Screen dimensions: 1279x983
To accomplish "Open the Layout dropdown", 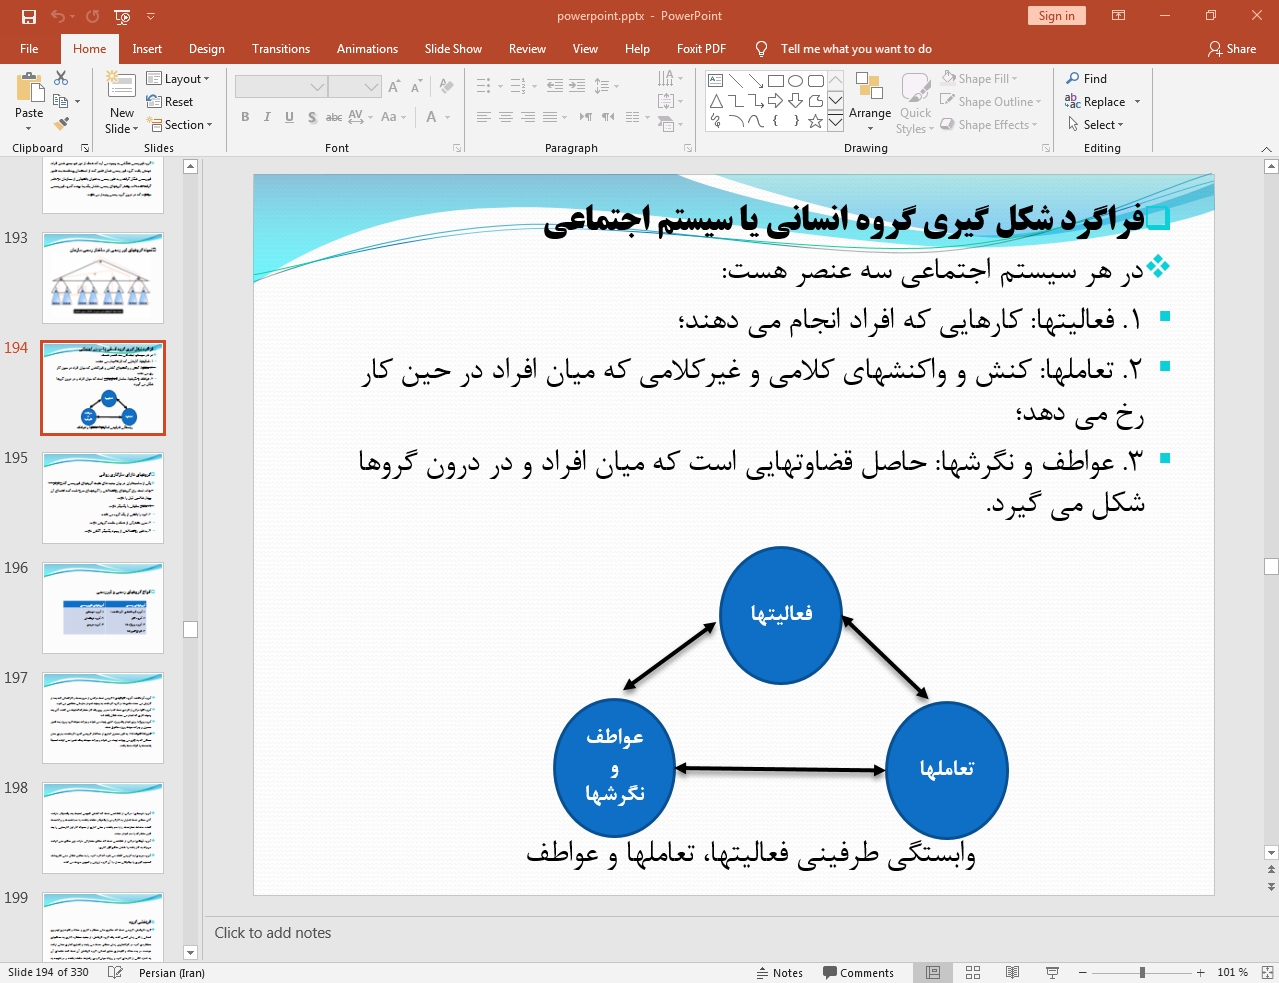I will [x=178, y=79].
